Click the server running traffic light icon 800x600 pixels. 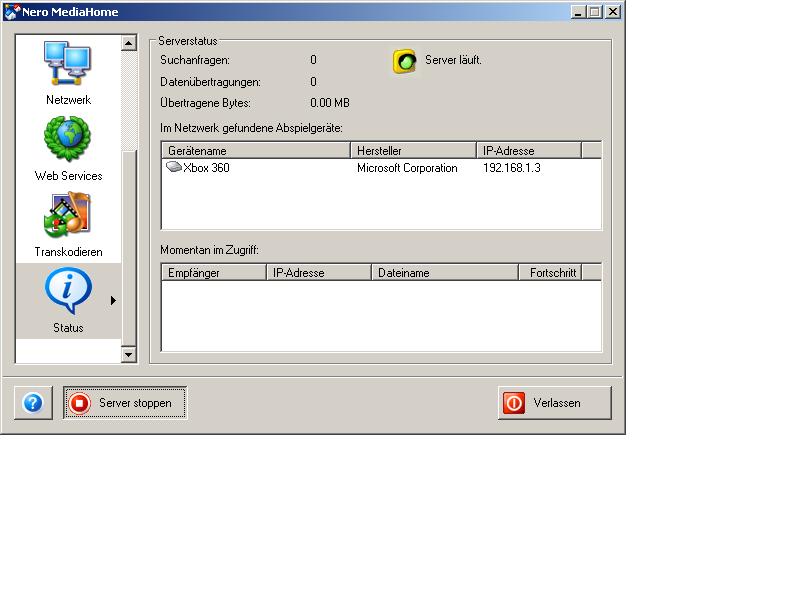click(x=405, y=62)
